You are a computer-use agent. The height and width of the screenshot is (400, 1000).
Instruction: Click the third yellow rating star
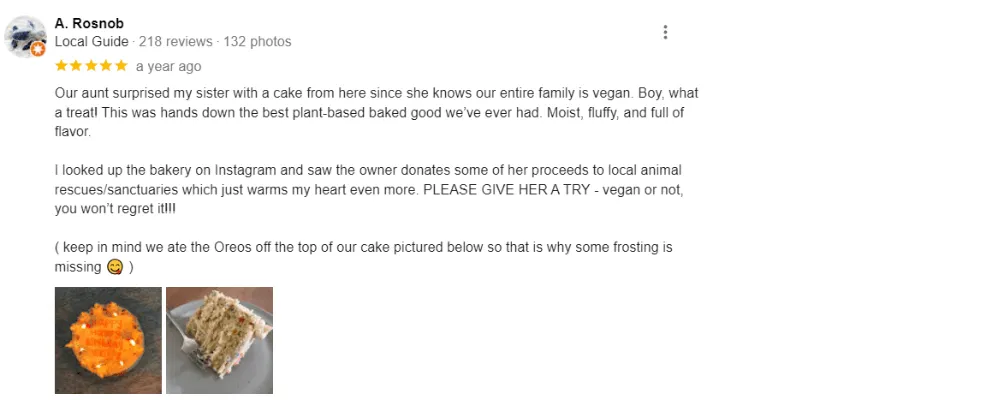[x=91, y=66]
